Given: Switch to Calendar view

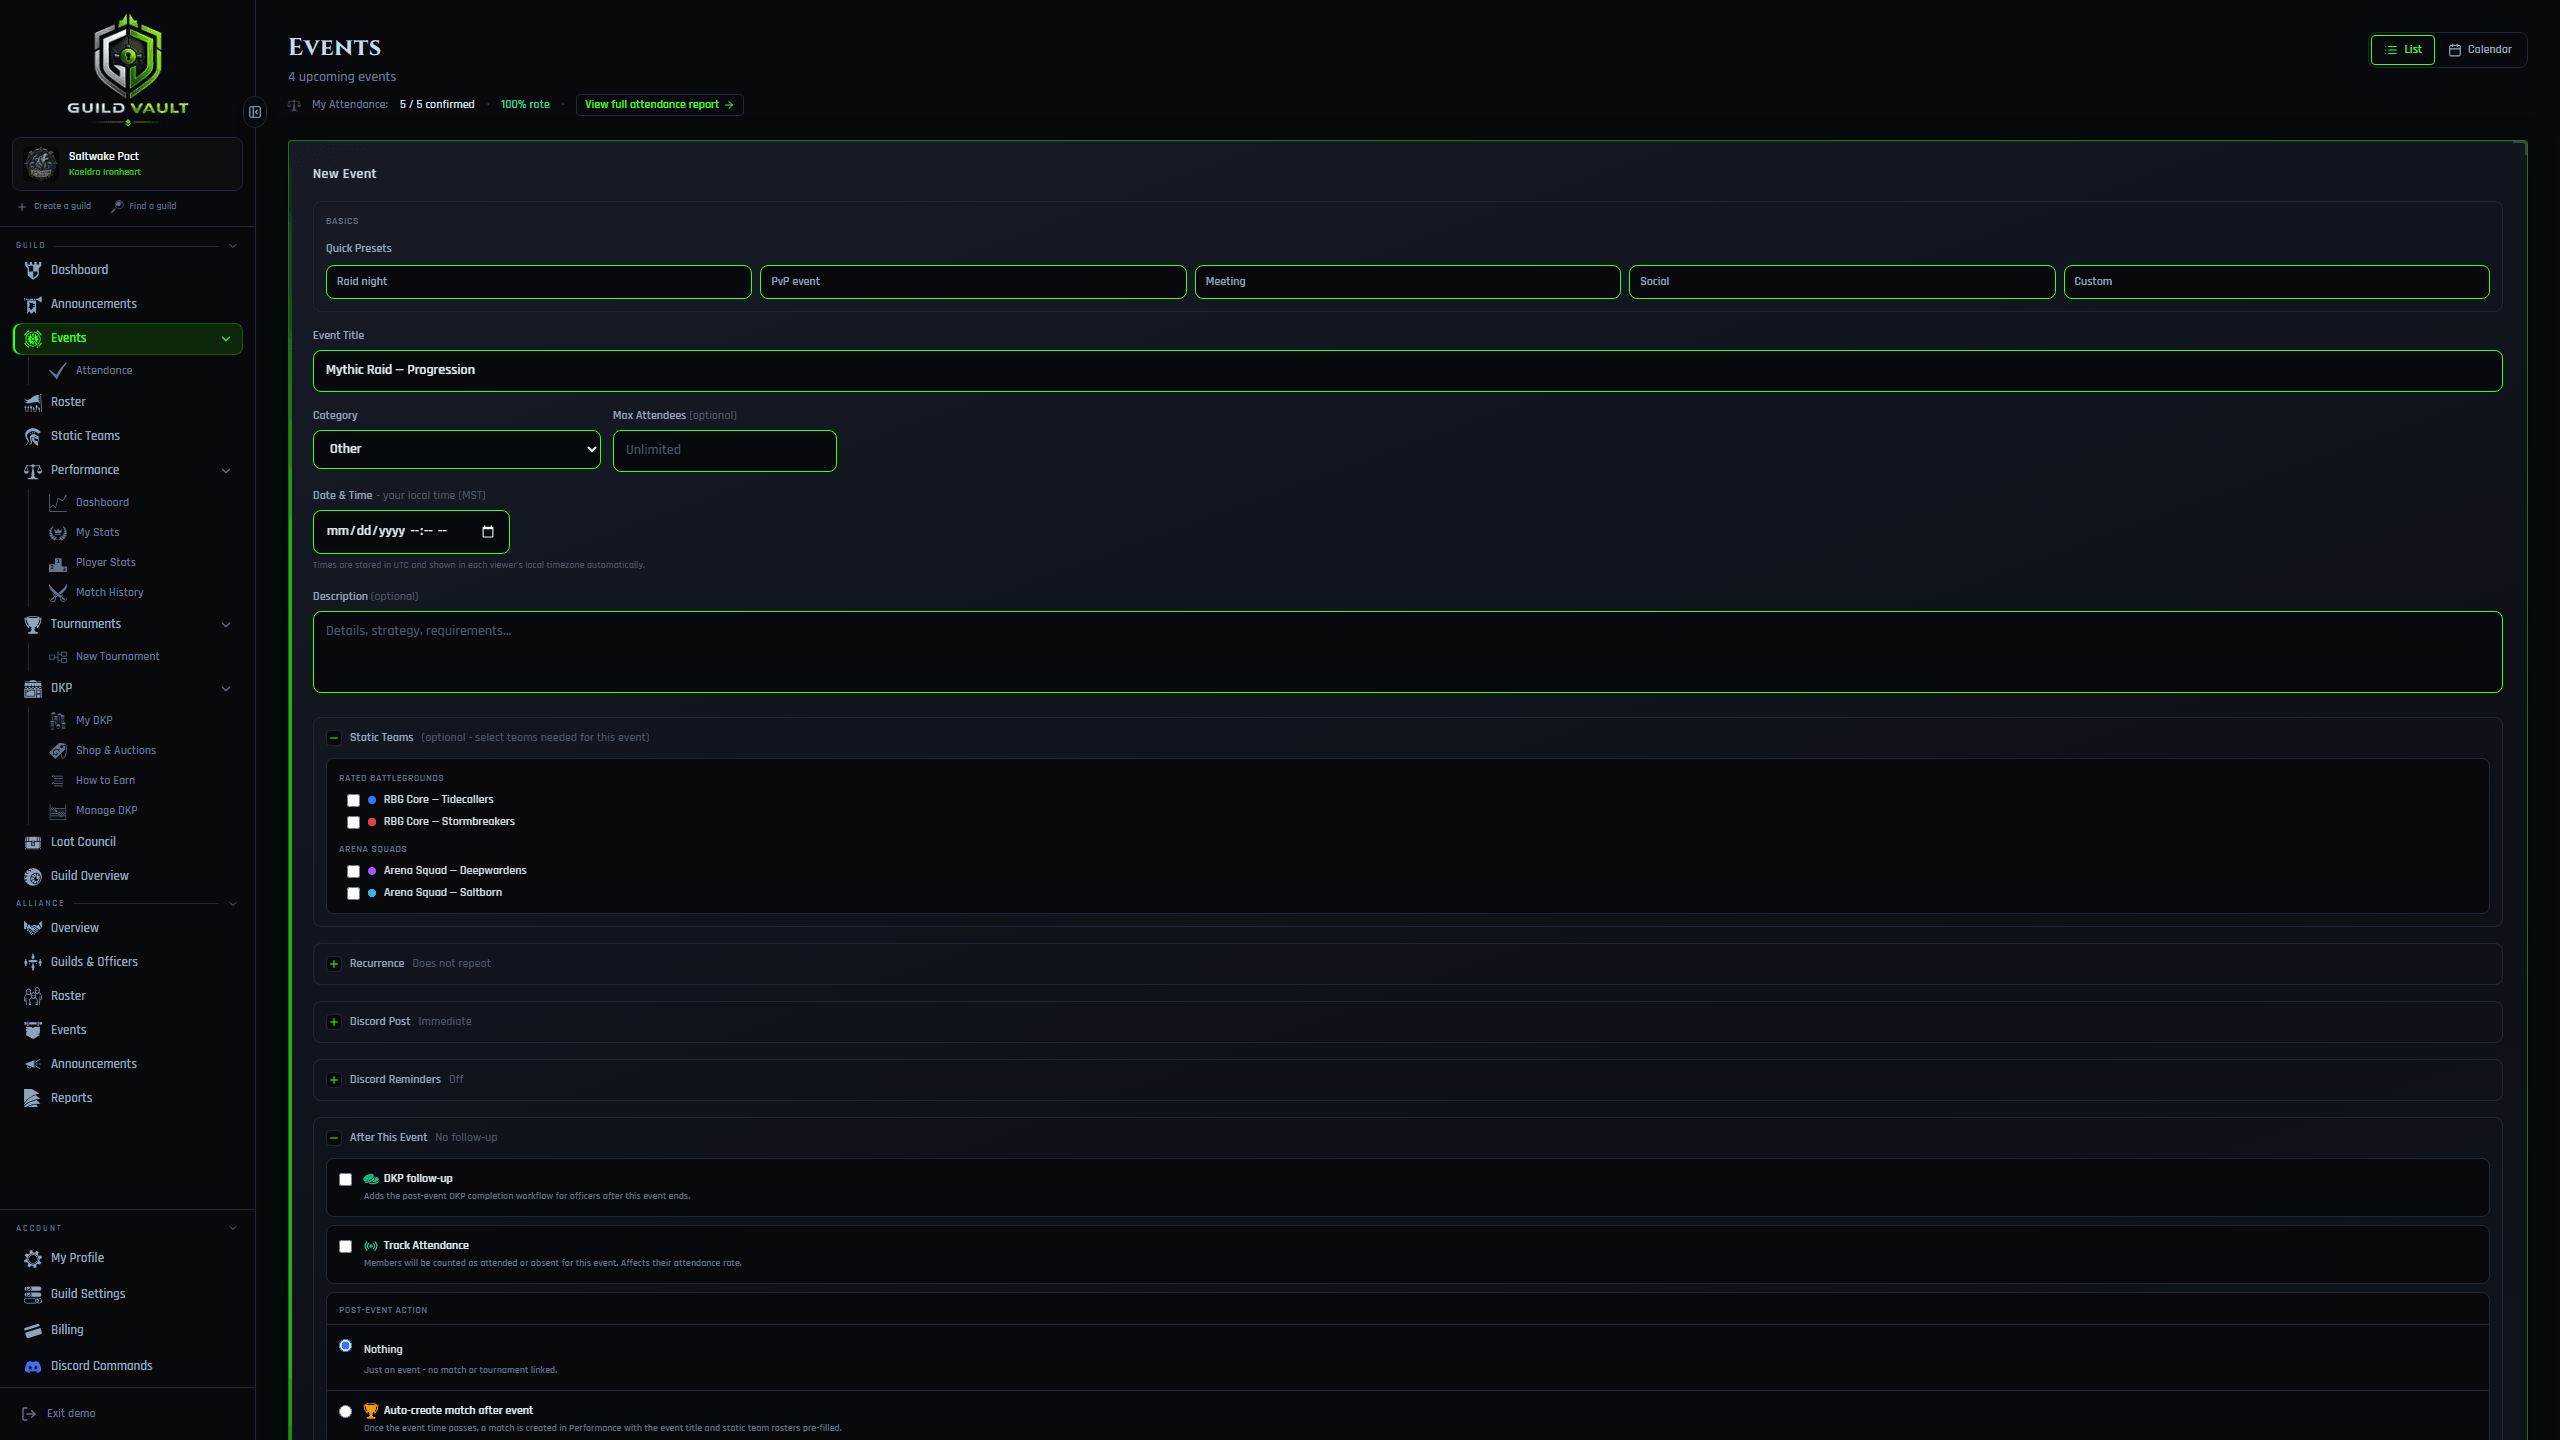Looking at the screenshot, I should [2480, 50].
